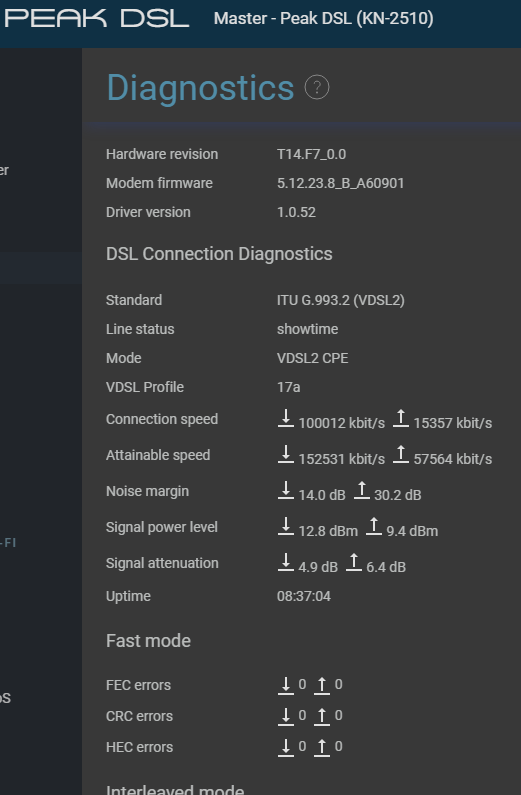Select the highlighted sidebar menu item
Screen dimensions: 521x795
[x=41, y=267]
